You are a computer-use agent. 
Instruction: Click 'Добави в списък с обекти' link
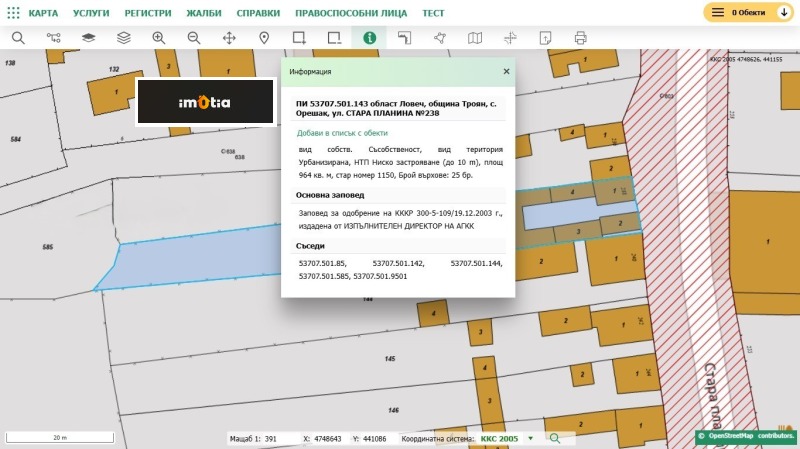342,132
